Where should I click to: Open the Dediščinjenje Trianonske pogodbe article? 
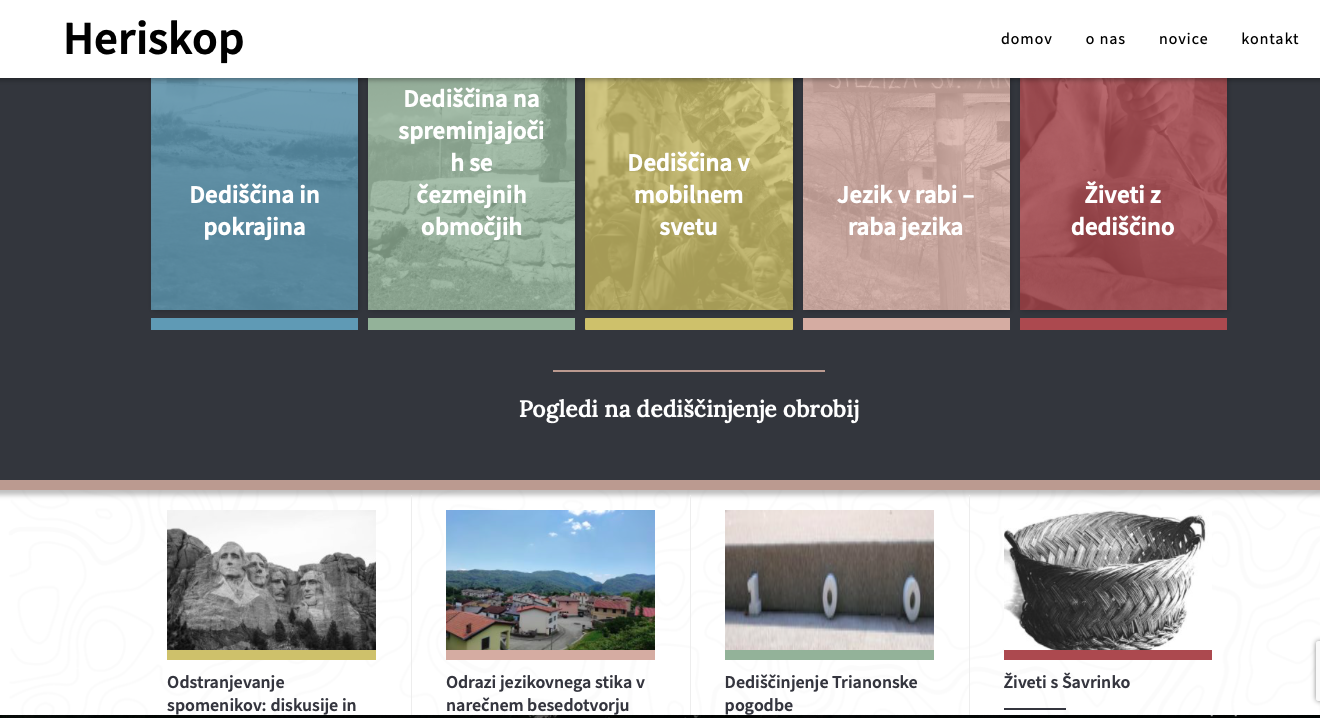click(821, 694)
